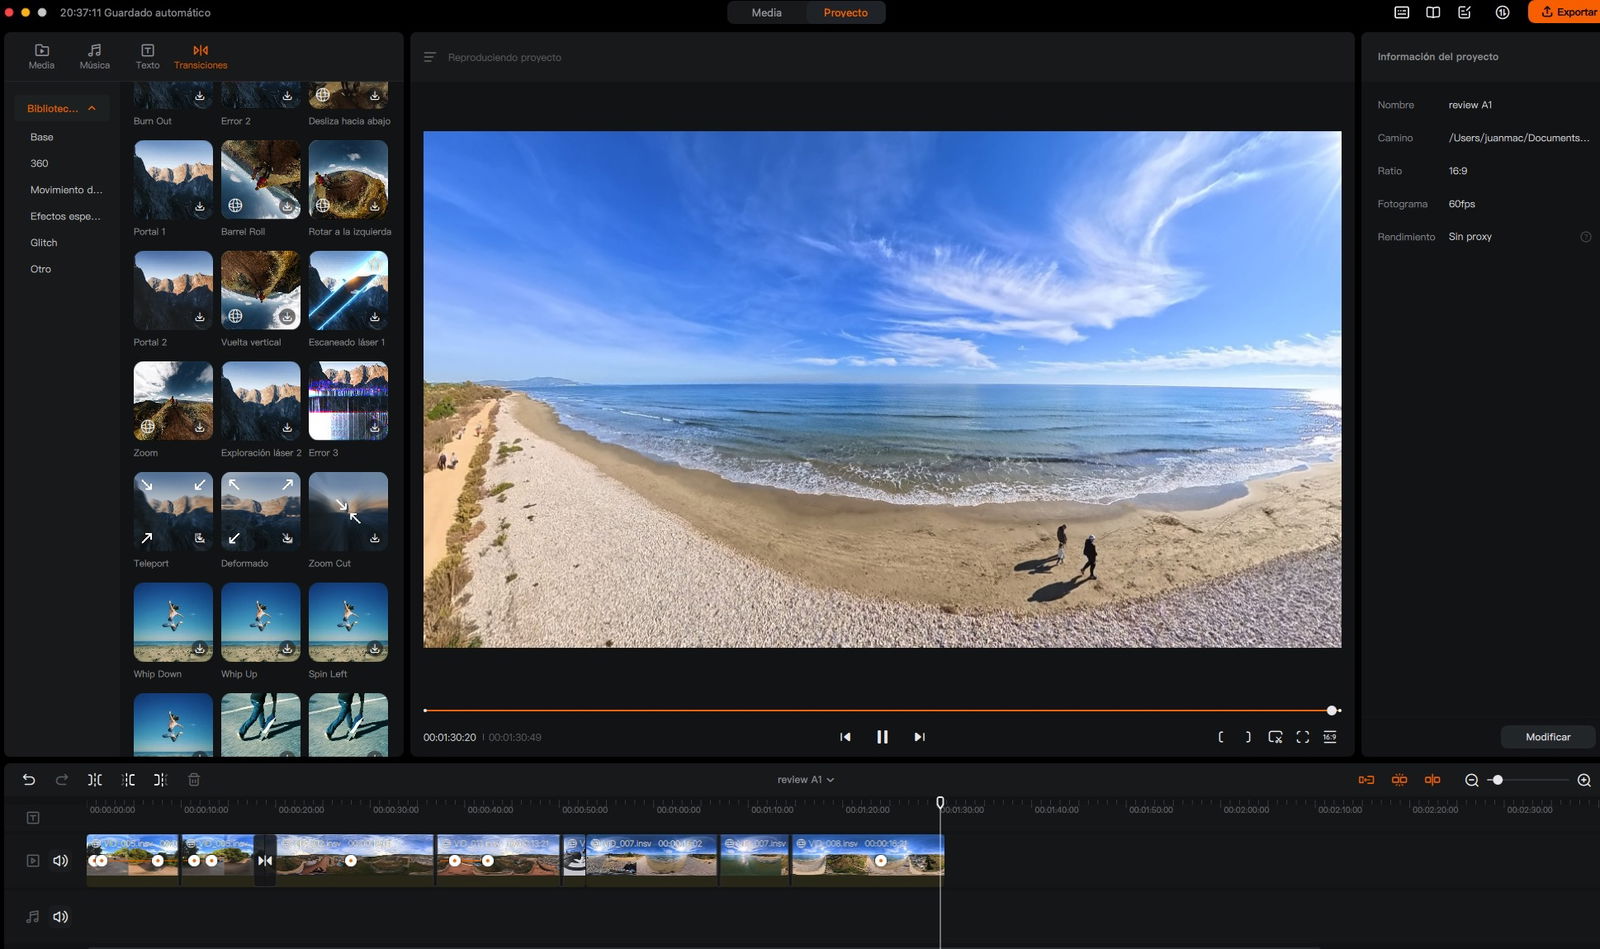This screenshot has height=949, width=1600.
Task: Click the Modificar button
Action: [1547, 737]
